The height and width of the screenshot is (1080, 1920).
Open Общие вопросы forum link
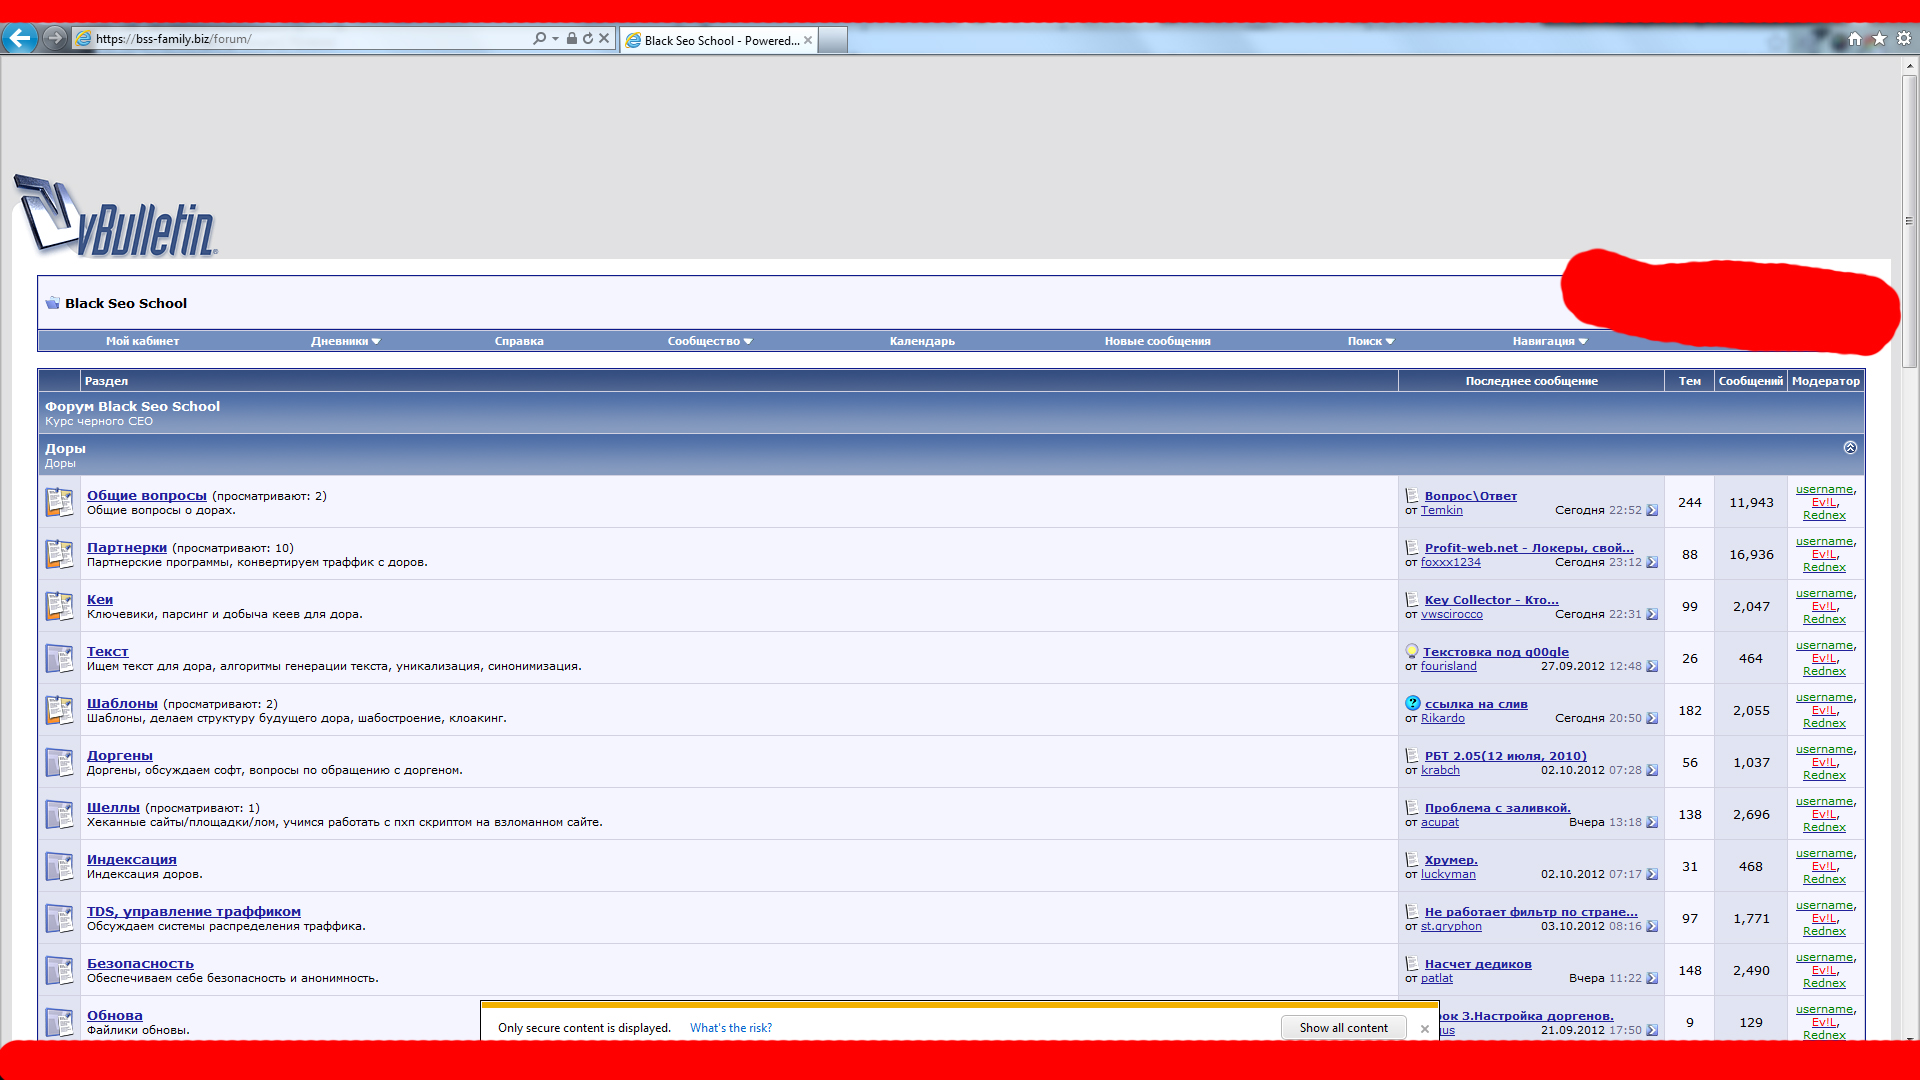(147, 495)
